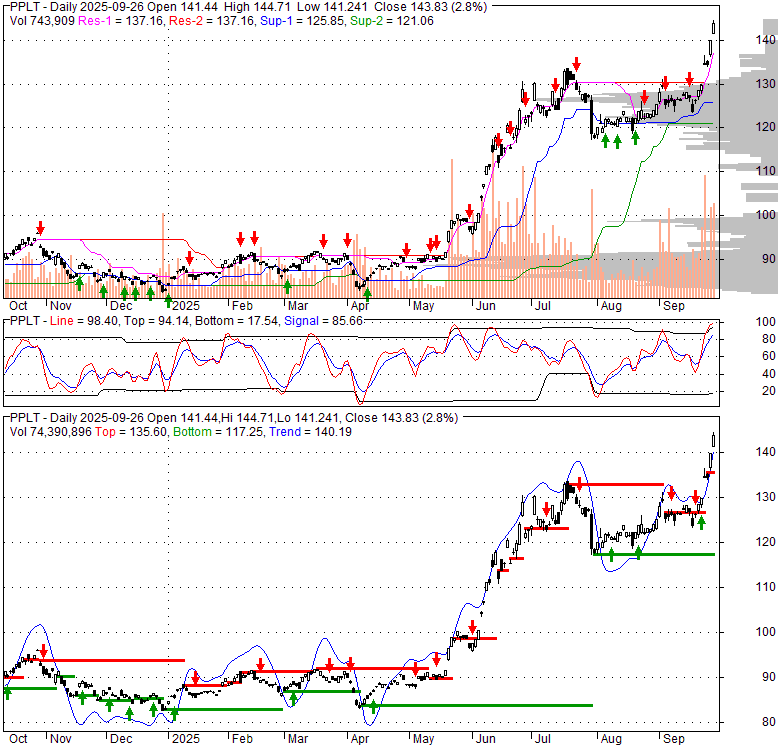Click the Trend = 140.19 label
Viewport: 780px width, 745px height.
[310, 432]
